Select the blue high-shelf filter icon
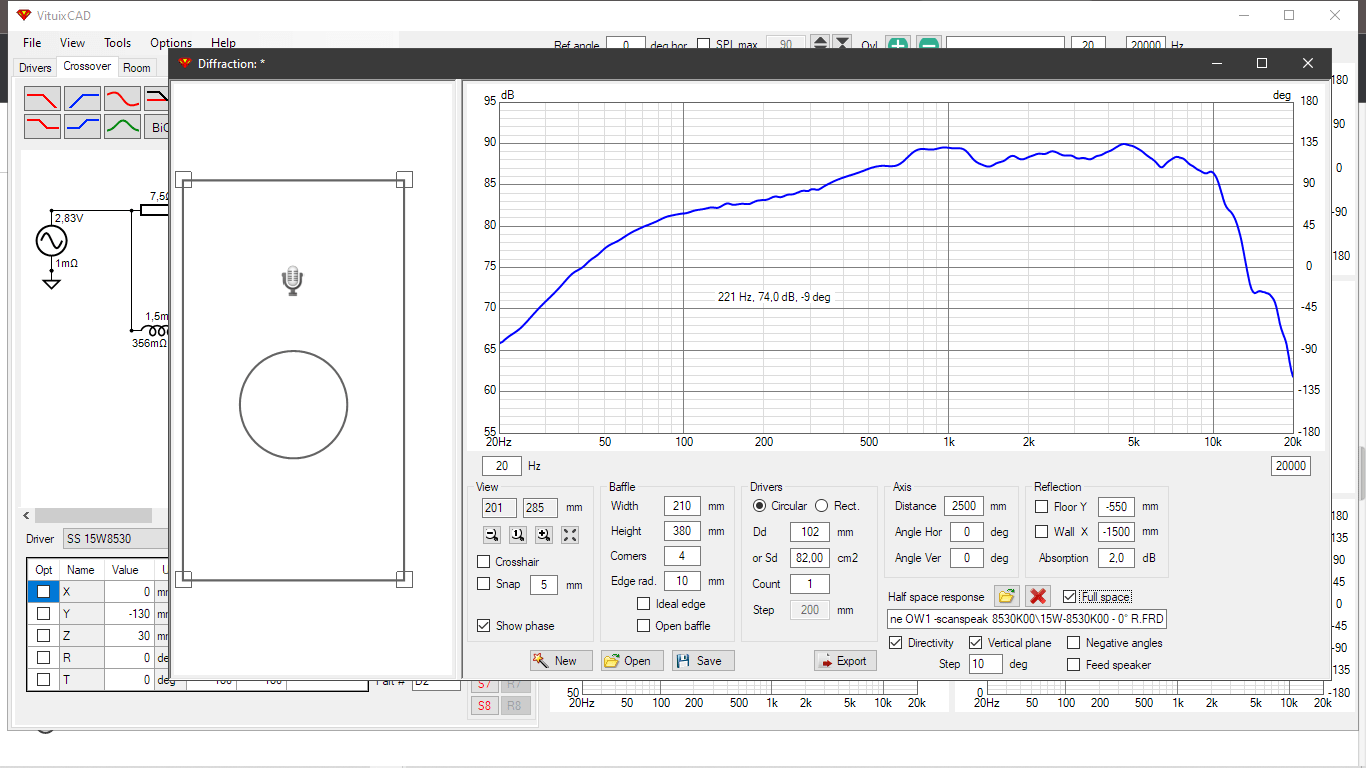 click(83, 126)
